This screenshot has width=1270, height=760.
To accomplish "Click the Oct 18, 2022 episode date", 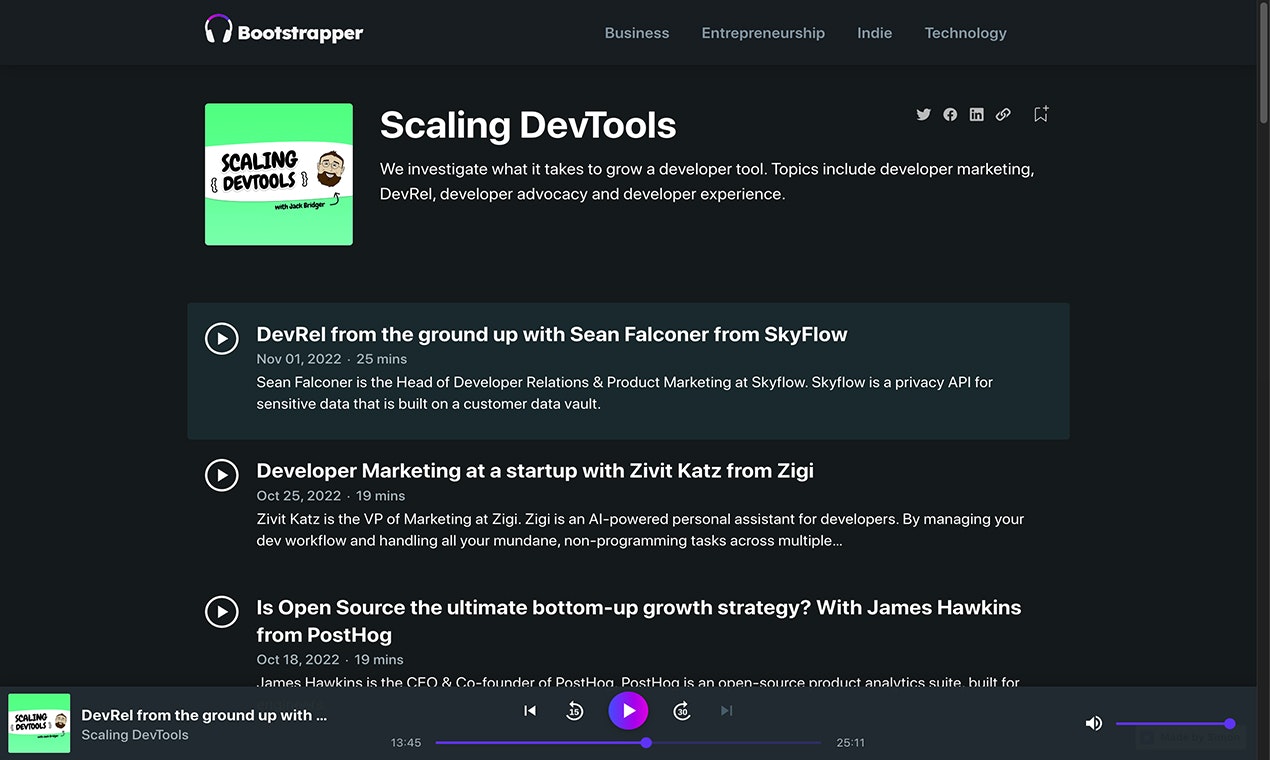I will [298, 660].
